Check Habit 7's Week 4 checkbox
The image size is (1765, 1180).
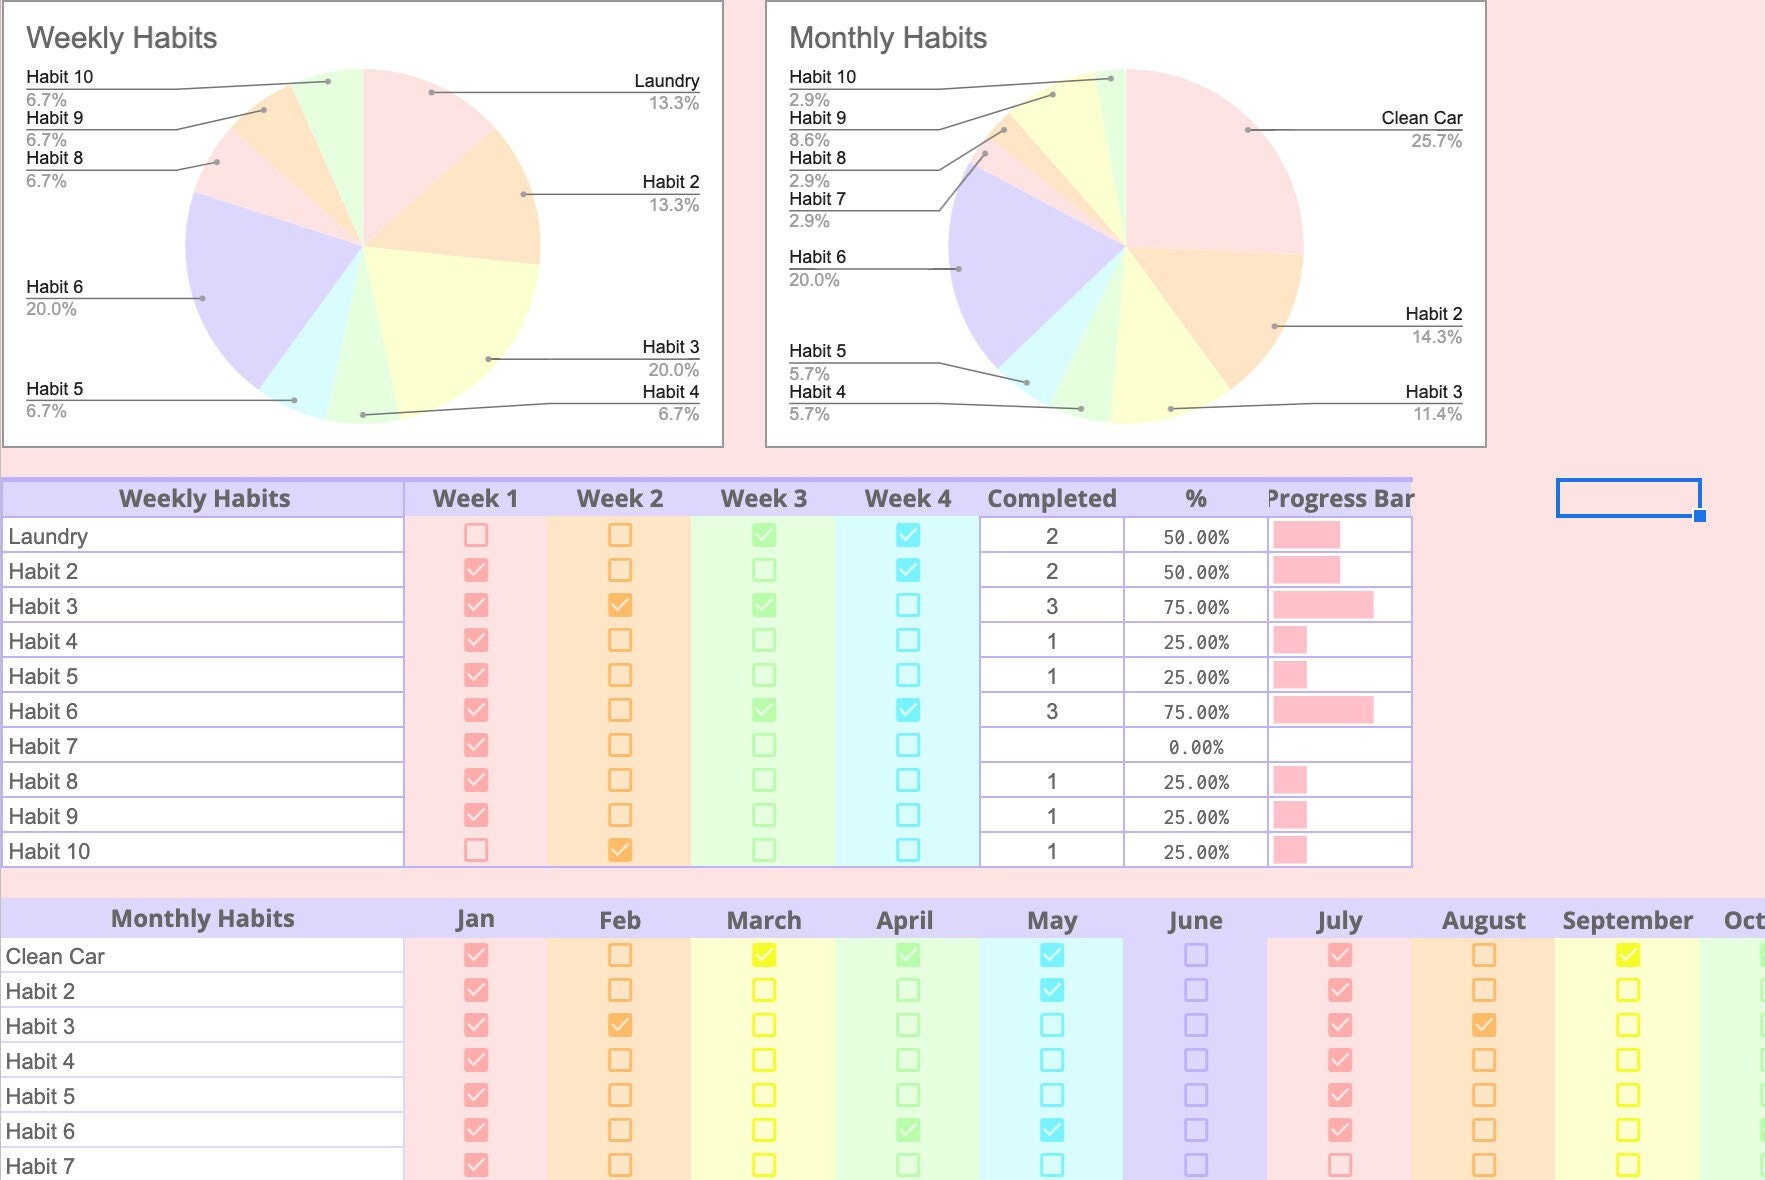pyautogui.click(x=907, y=745)
